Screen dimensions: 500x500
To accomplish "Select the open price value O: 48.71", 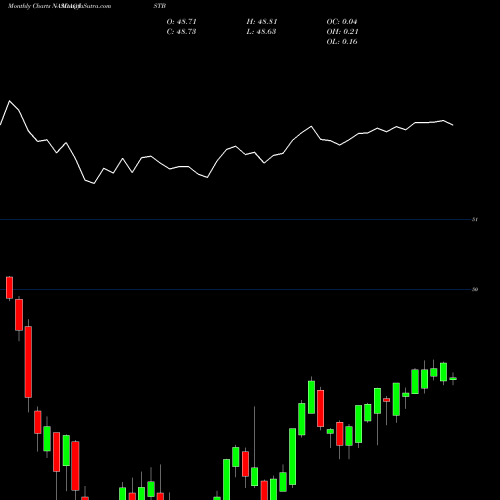I will pos(182,22).
